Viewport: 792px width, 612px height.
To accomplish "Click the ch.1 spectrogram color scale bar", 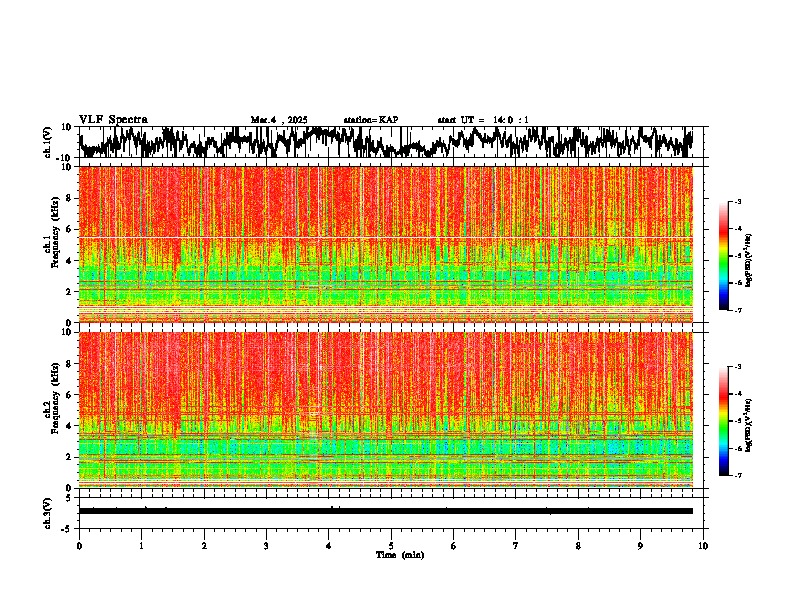I will click(724, 256).
